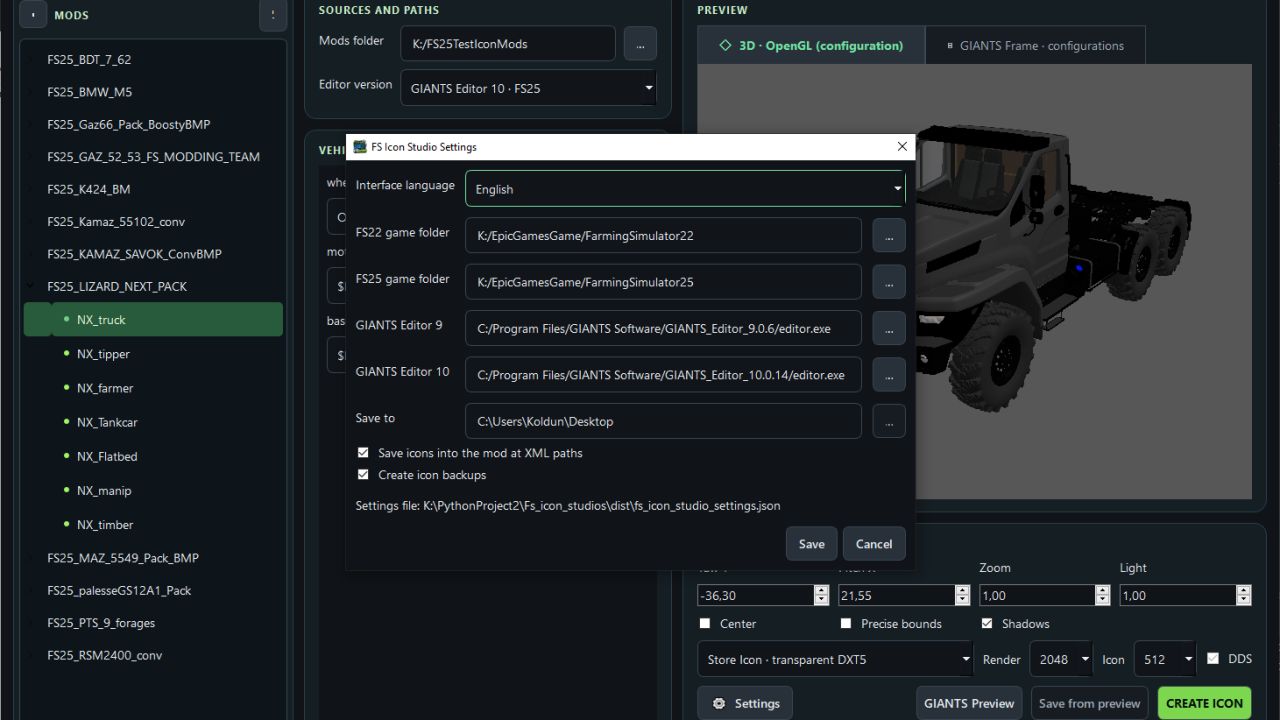1280x720 pixels.
Task: Cancel the FS Icon Studio Settings dialog
Action: 874,544
